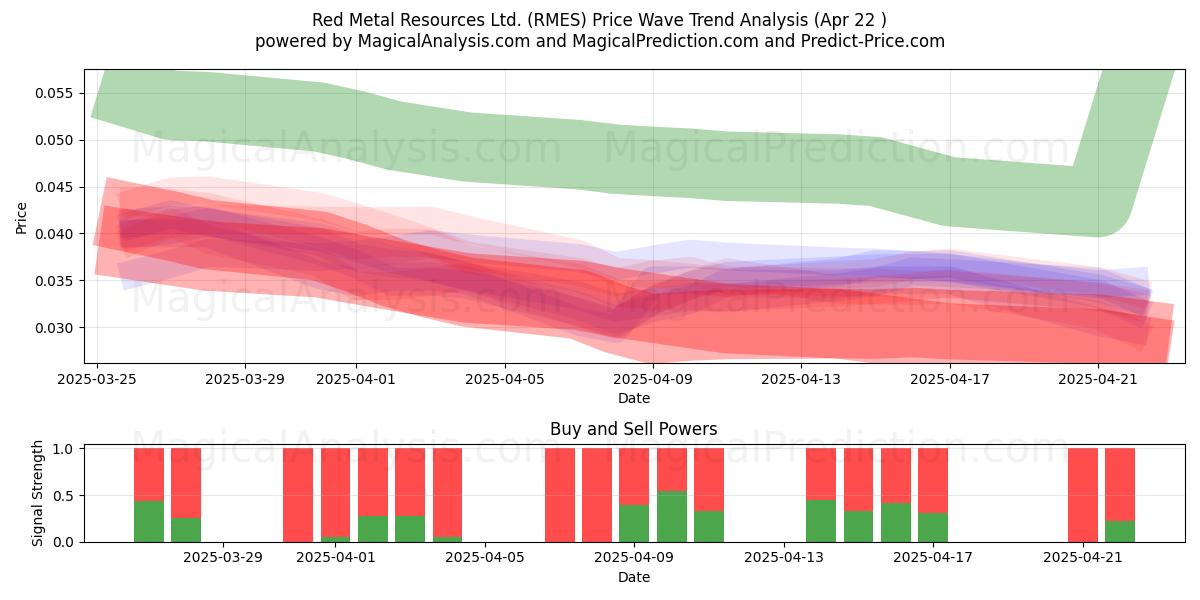The height and width of the screenshot is (600, 1200).
Task: Click the 0.045 price tick label
Action: [x=56, y=187]
